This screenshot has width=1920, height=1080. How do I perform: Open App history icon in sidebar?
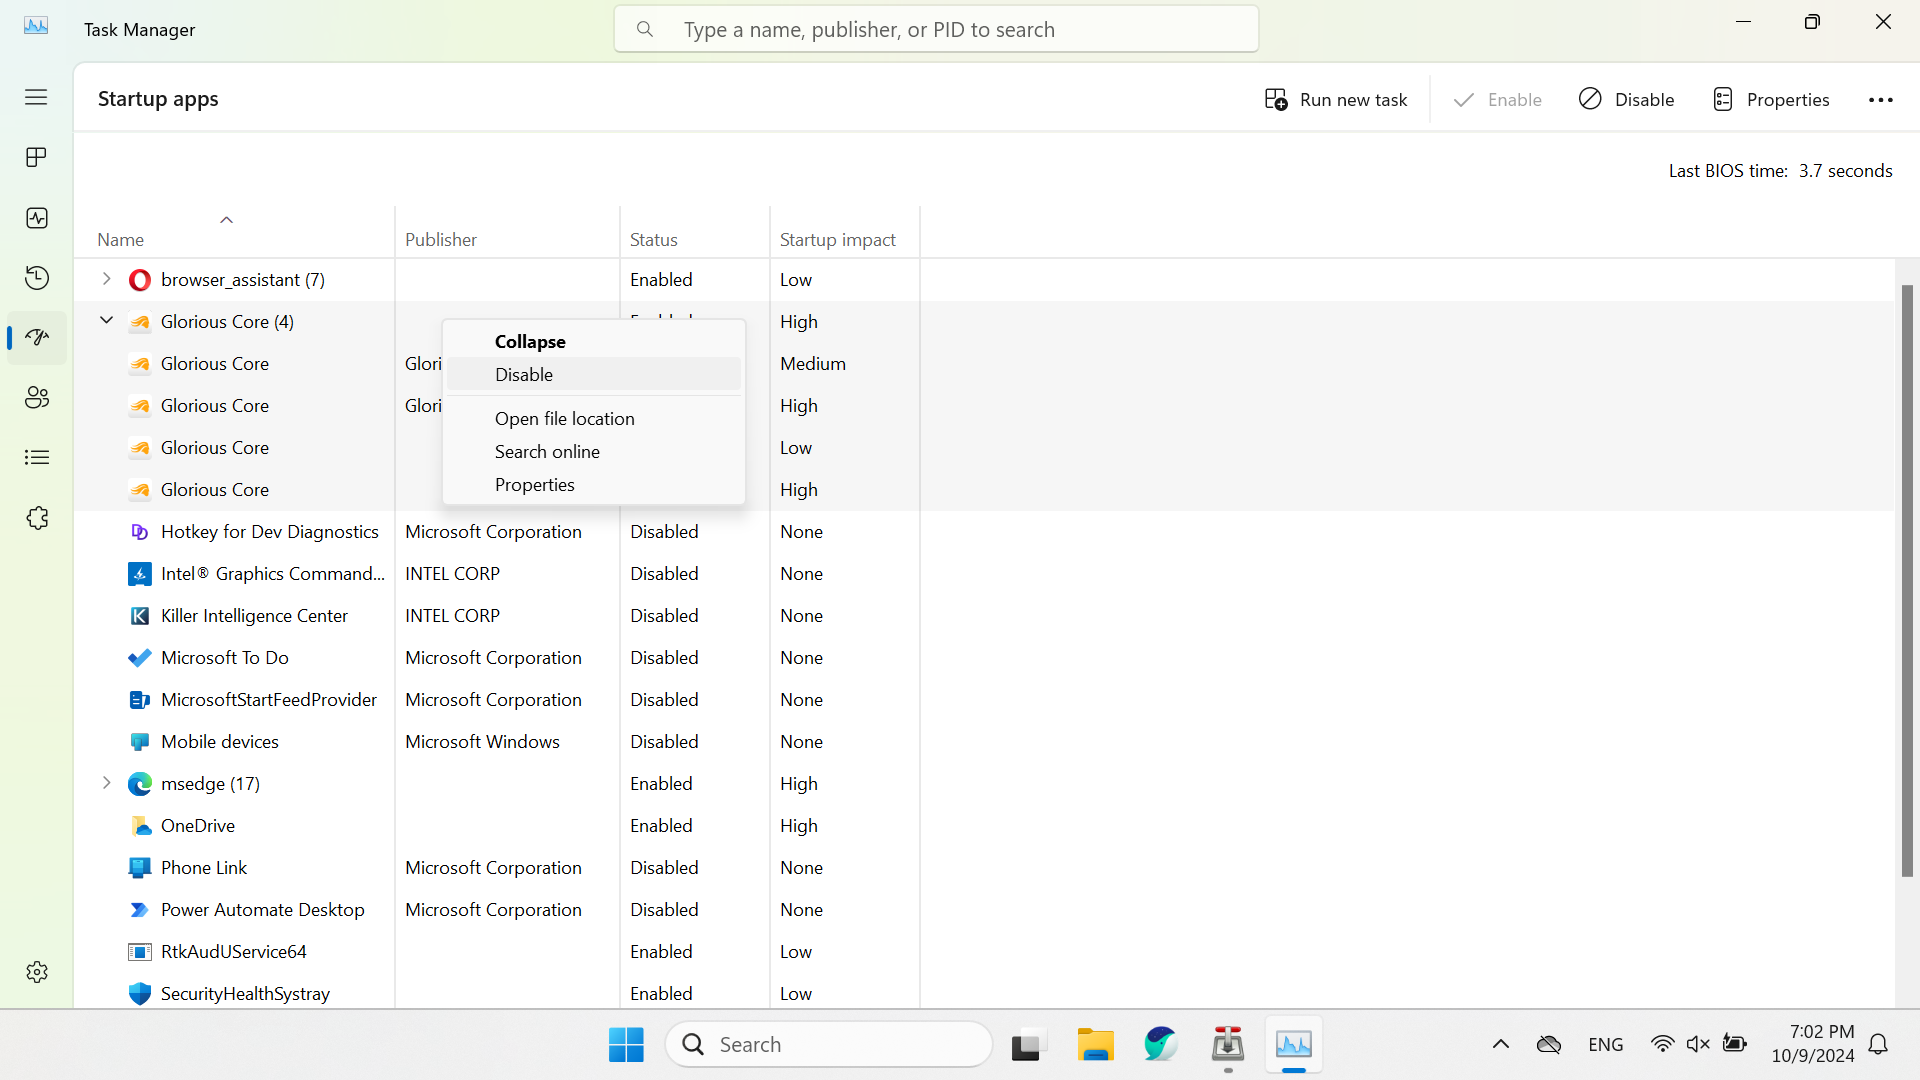[x=37, y=278]
